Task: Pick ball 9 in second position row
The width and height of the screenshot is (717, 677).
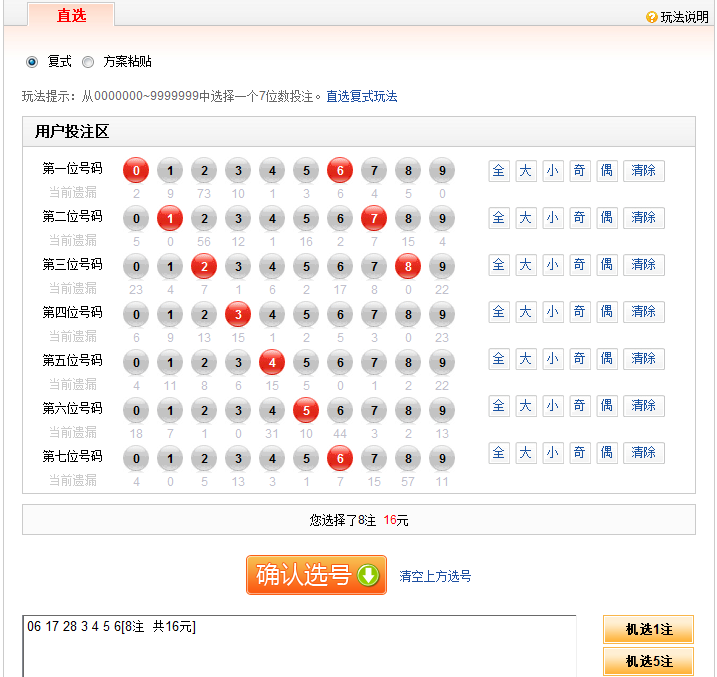Action: click(x=442, y=217)
